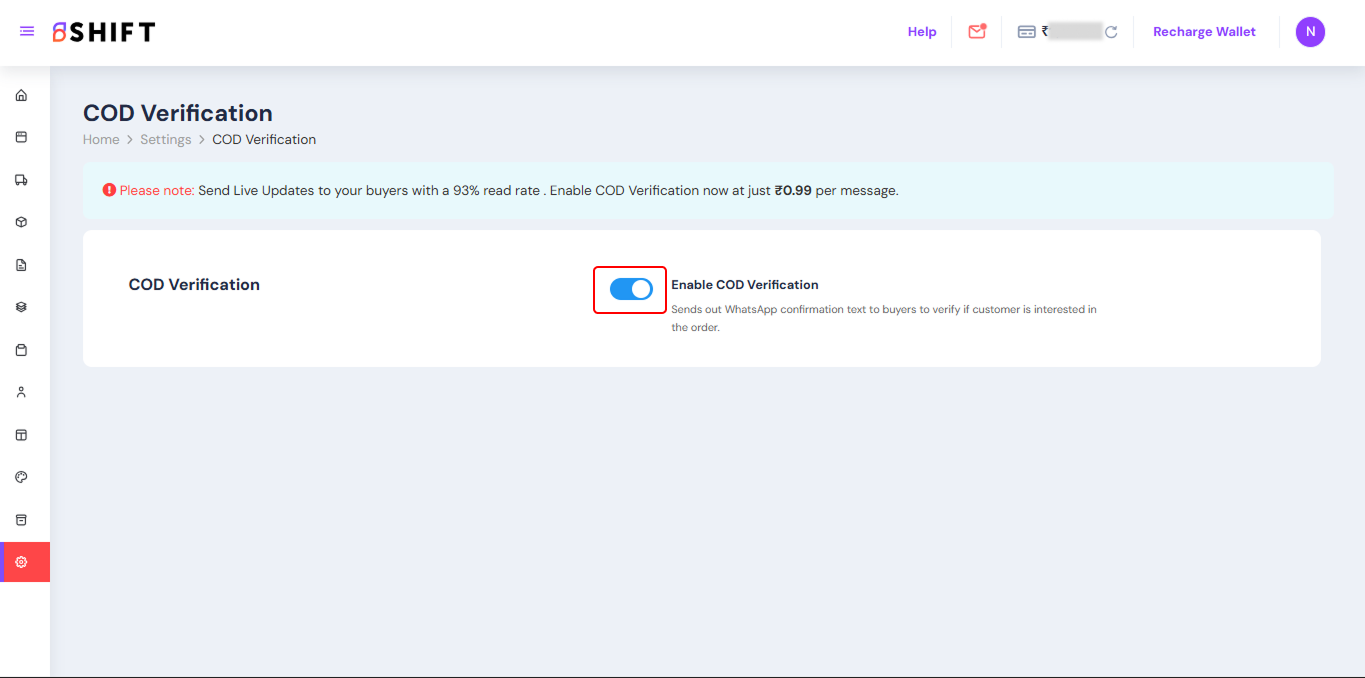Viewport: 1365px width, 678px height.
Task: Click the wallet card icon
Action: [x=1026, y=32]
